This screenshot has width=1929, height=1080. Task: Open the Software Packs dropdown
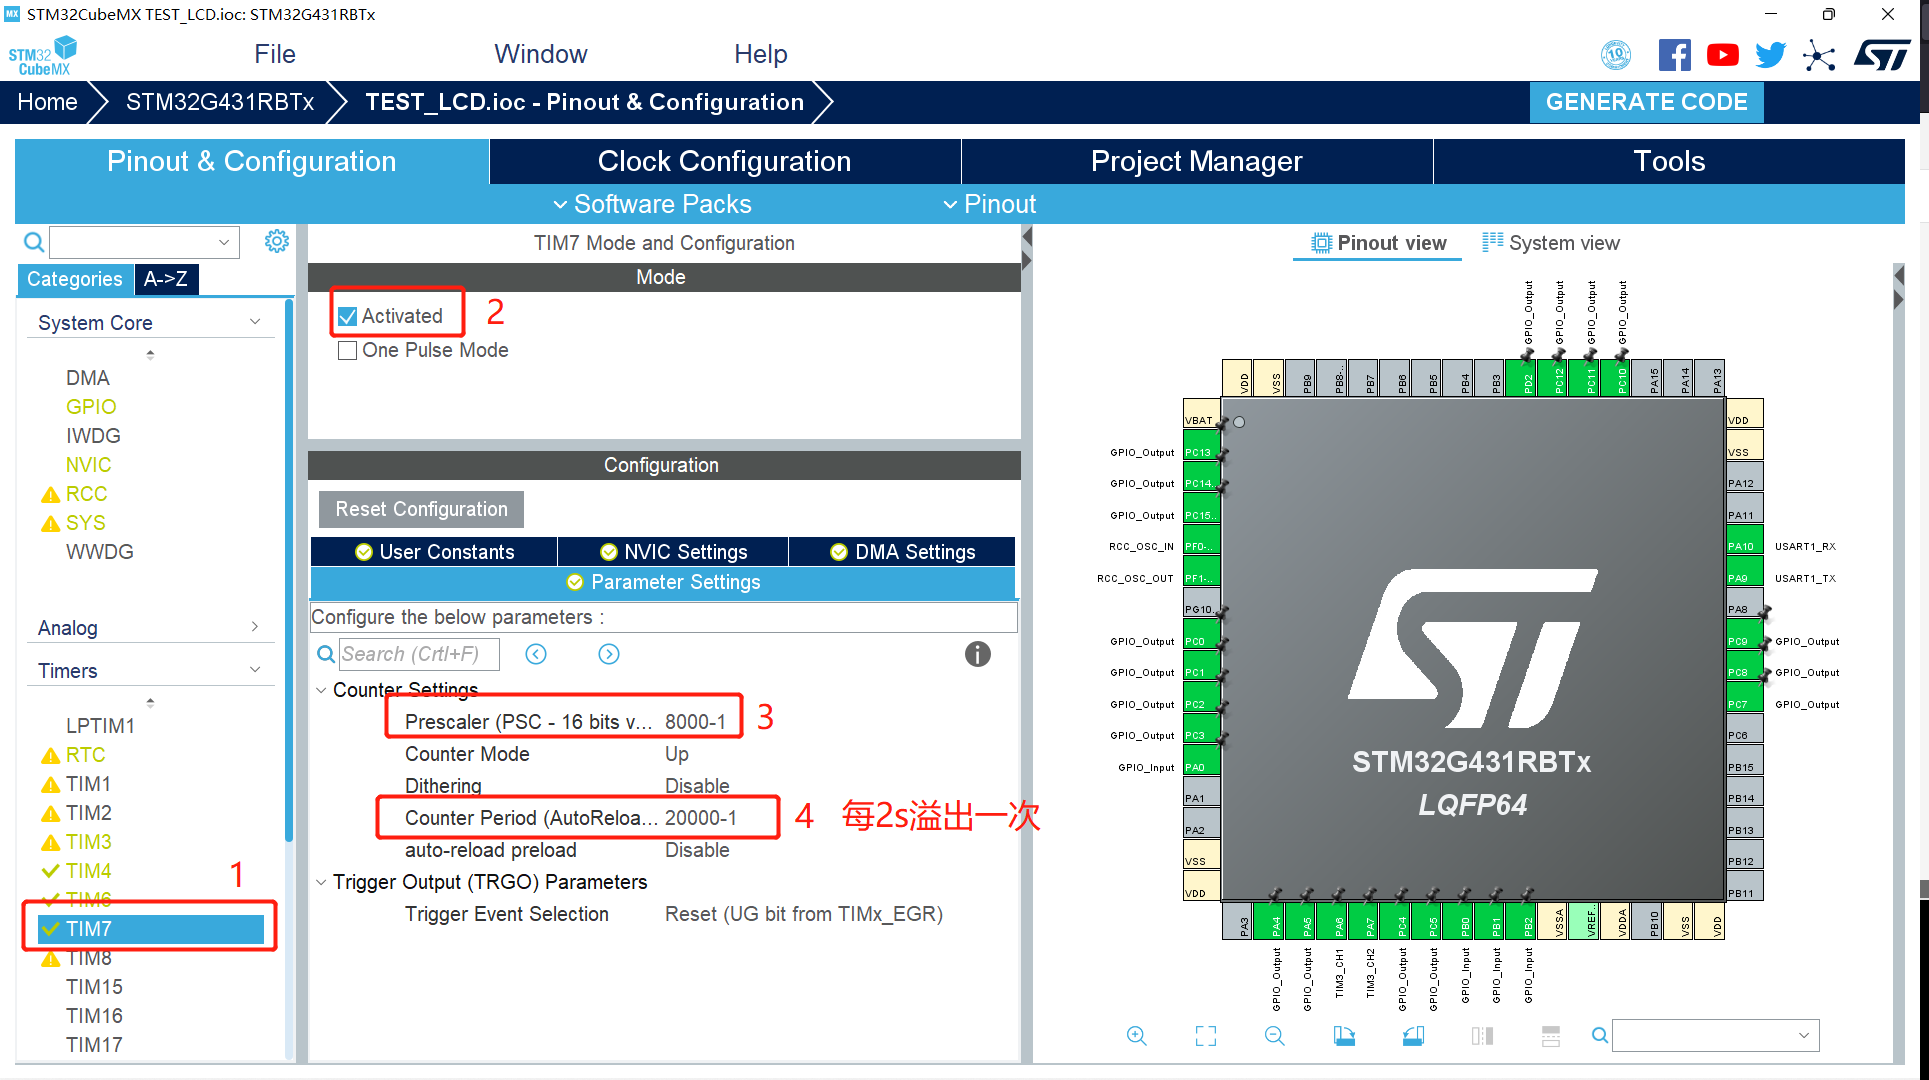click(652, 204)
